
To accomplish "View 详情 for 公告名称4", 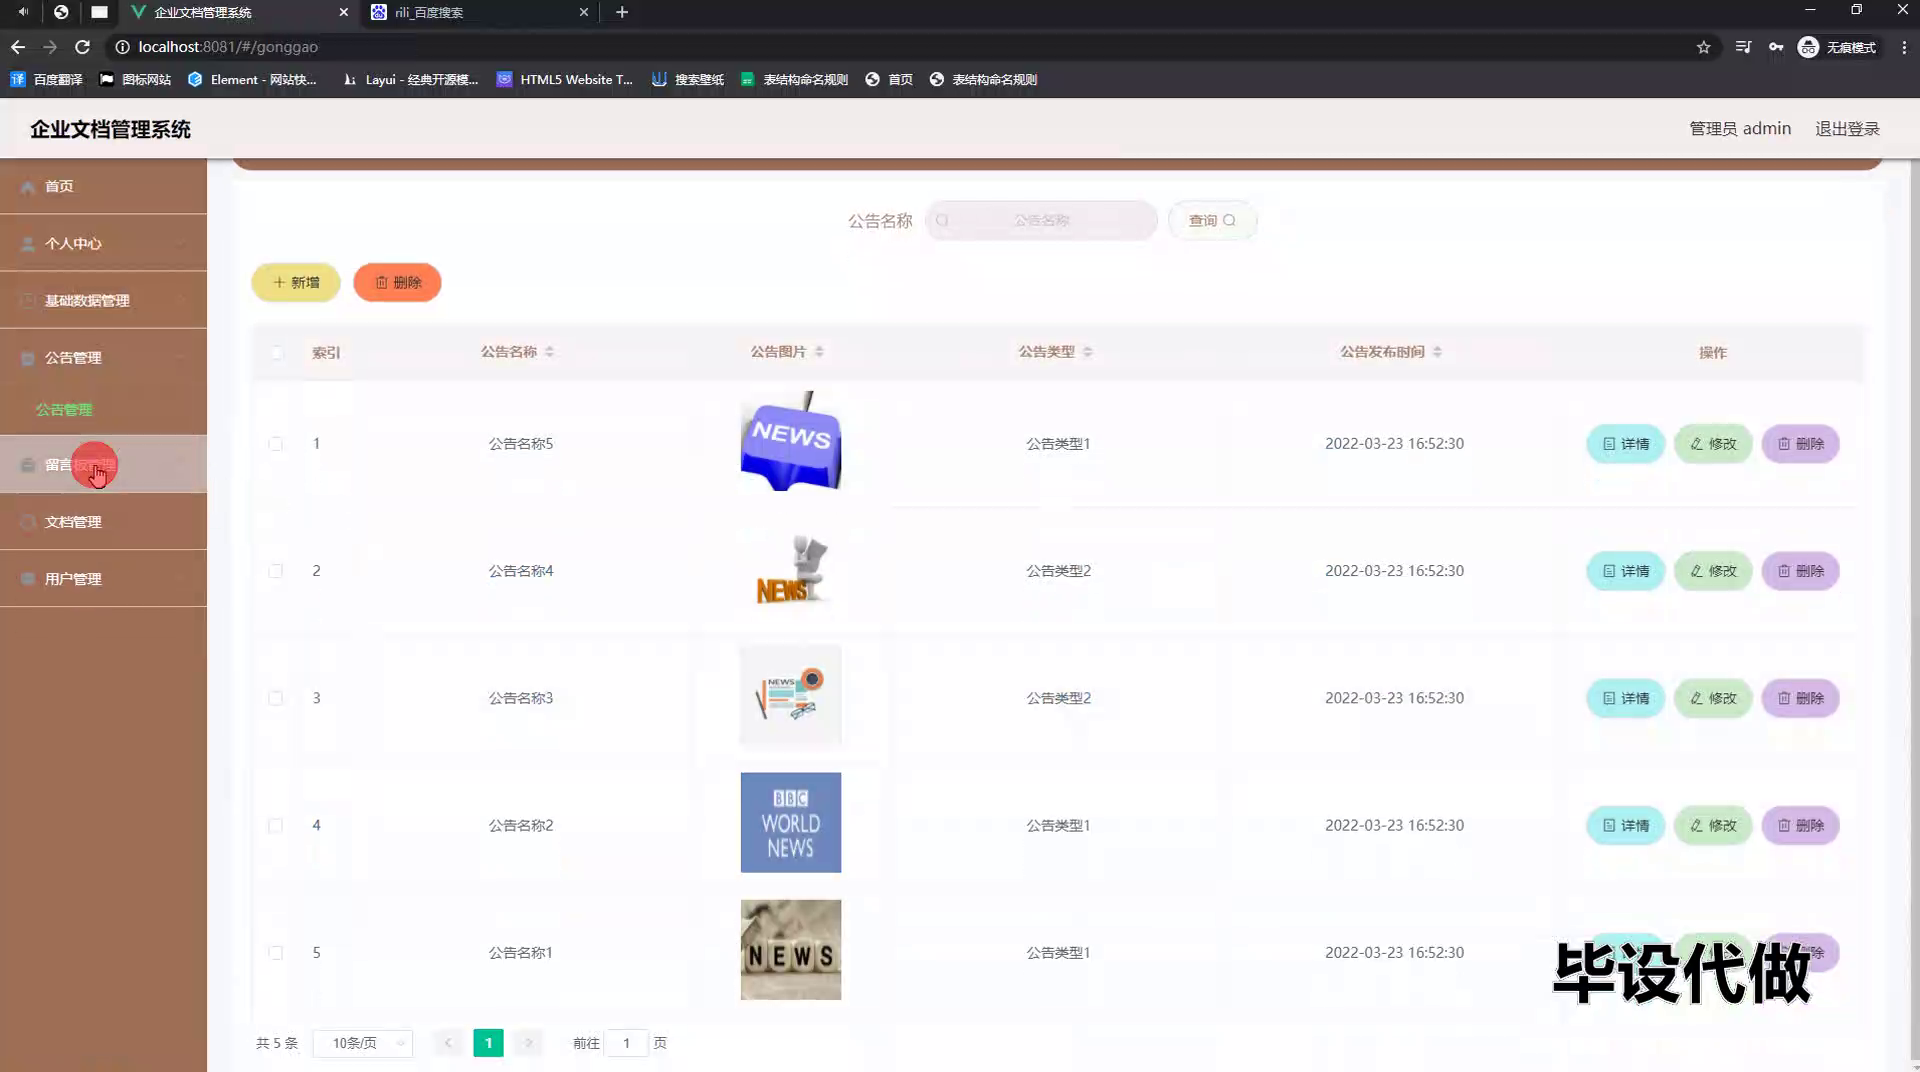I will (1625, 571).
